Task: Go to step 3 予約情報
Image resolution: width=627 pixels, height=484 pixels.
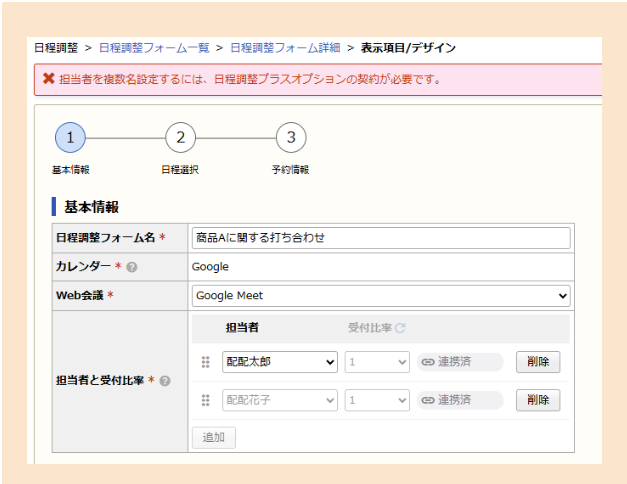Action: [290, 137]
